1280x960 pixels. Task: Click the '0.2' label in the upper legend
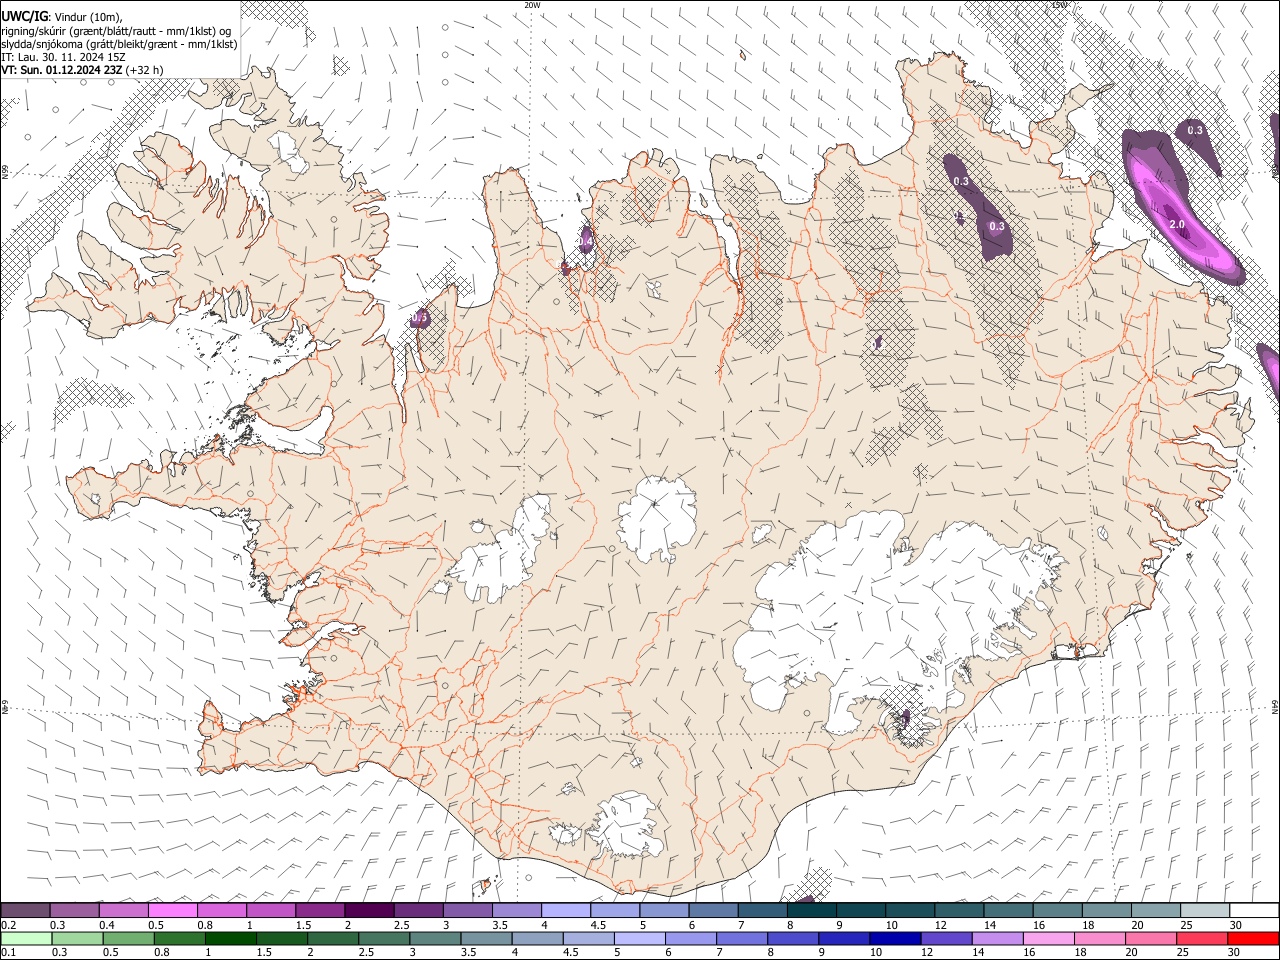tap(8, 925)
